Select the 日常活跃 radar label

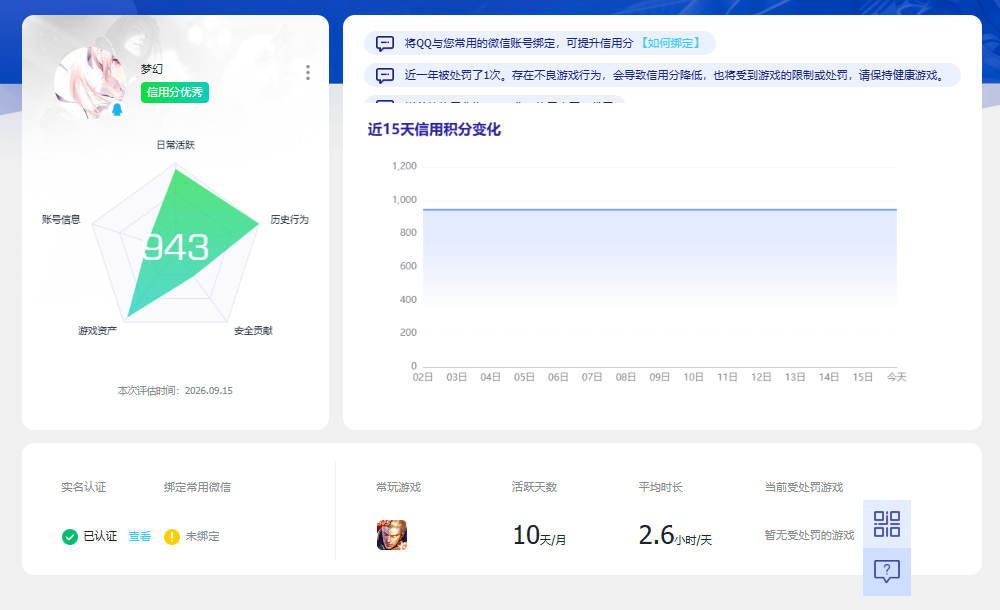point(175,145)
